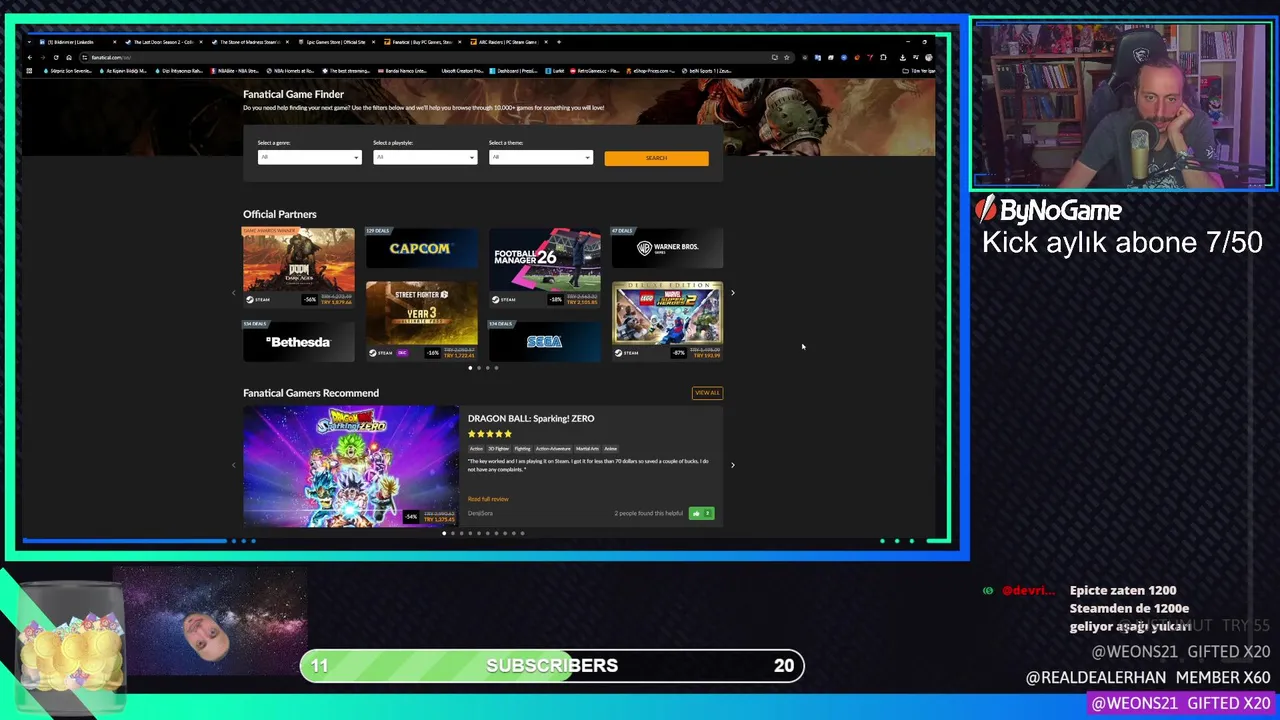Open the Street Fighter 6 Year 3 card
This screenshot has width=1280, height=720.
point(421,320)
